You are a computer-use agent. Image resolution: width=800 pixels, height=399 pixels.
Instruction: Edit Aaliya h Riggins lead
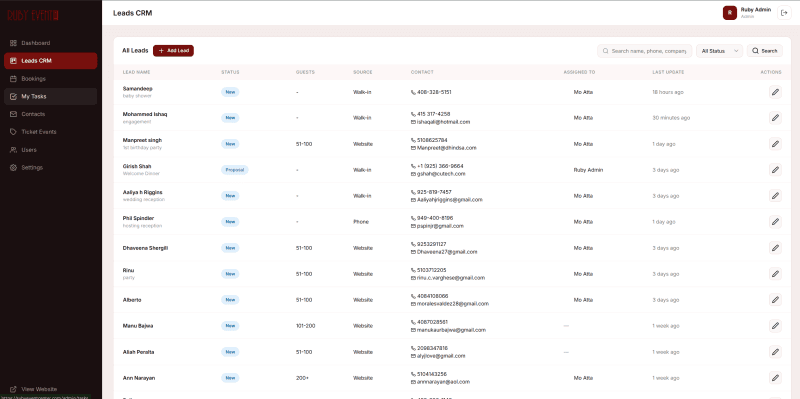(x=775, y=196)
